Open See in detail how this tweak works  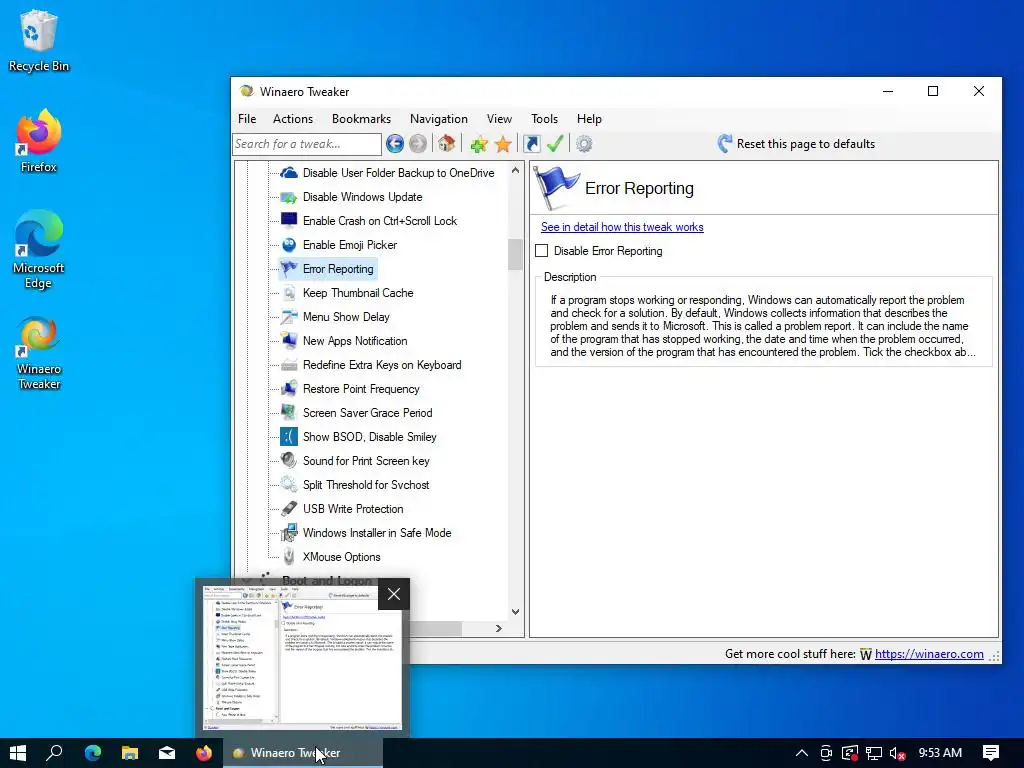click(x=622, y=227)
